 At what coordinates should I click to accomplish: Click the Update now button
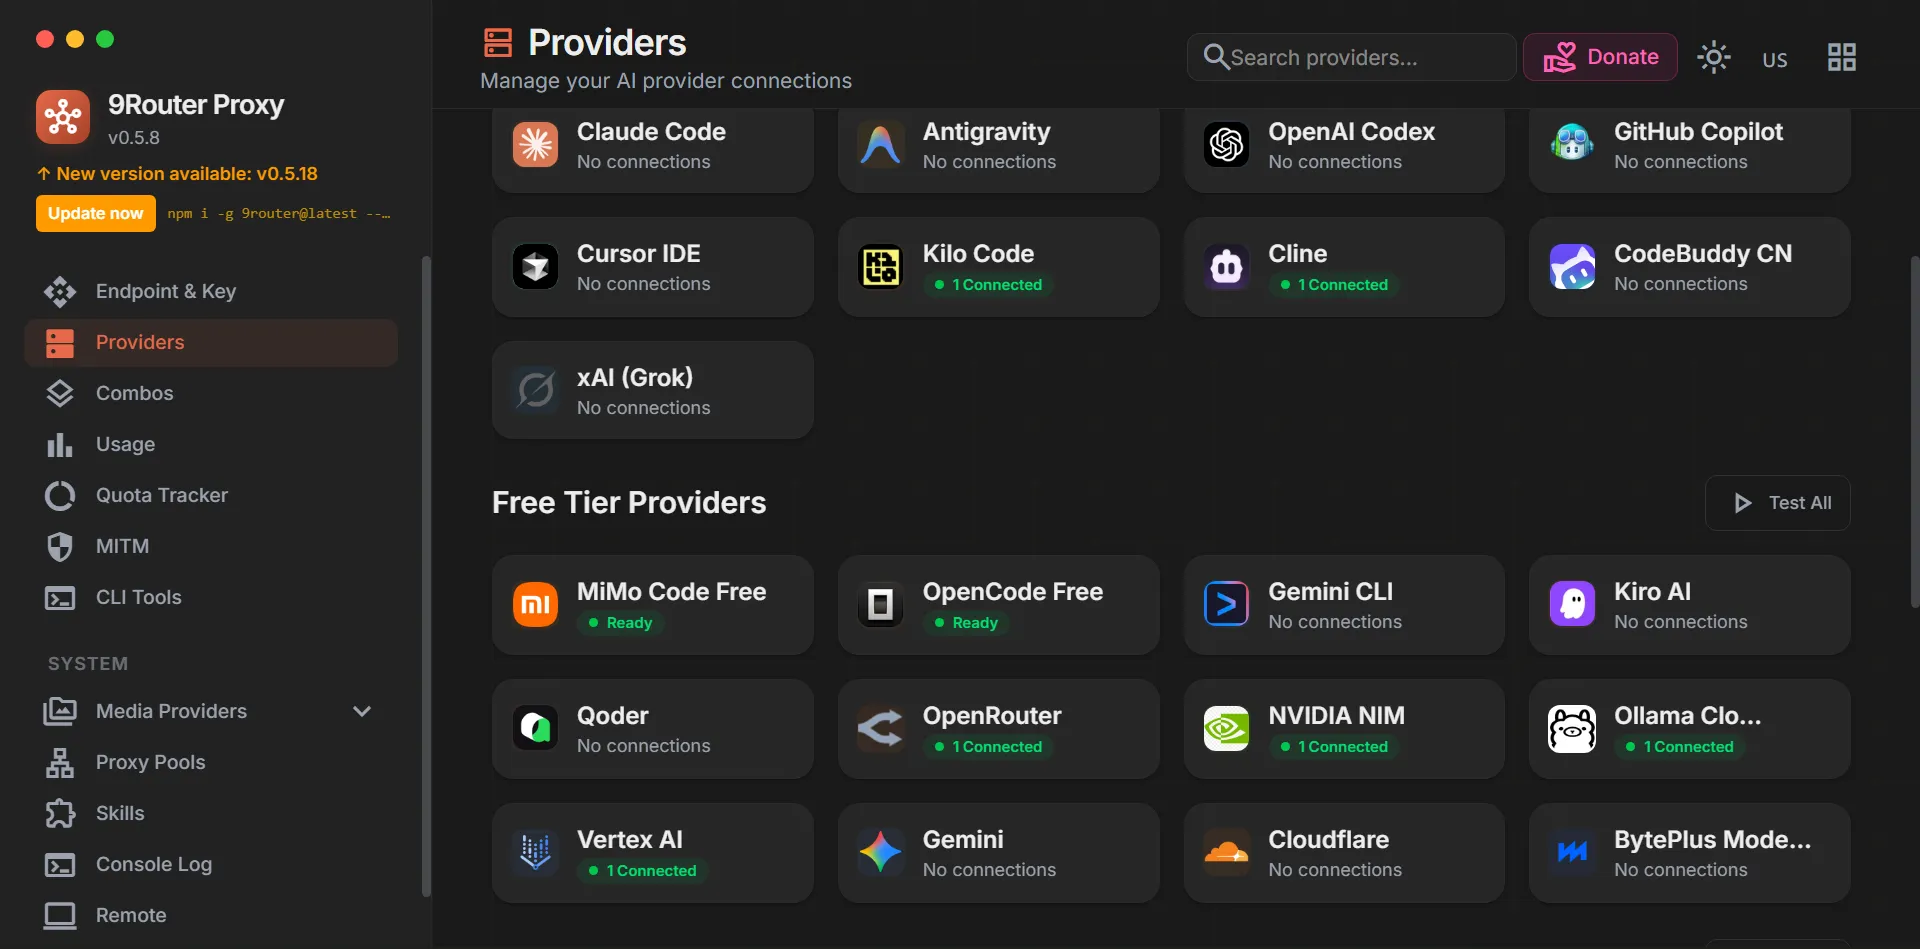(96, 213)
